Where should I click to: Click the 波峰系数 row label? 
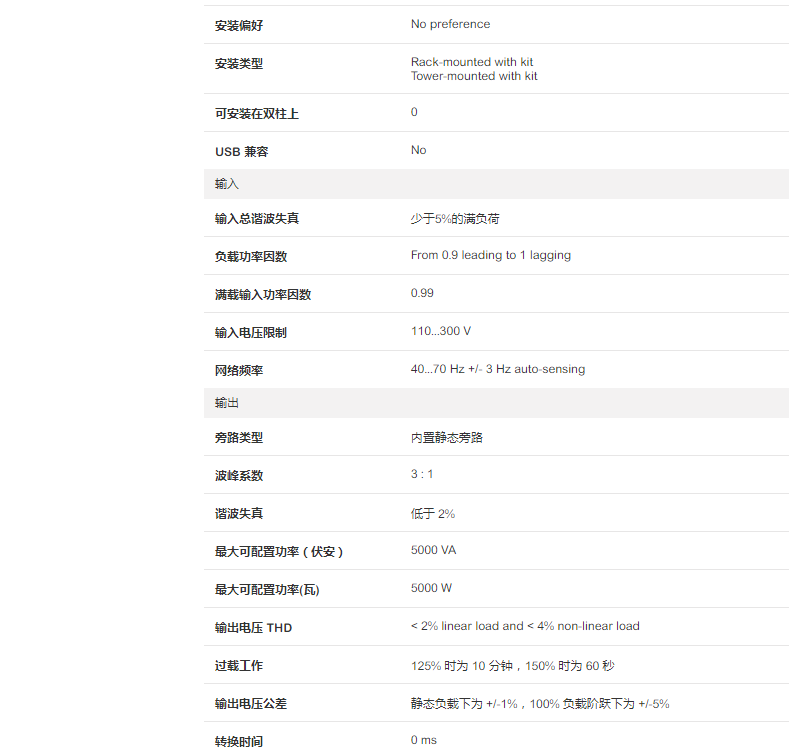coord(239,476)
